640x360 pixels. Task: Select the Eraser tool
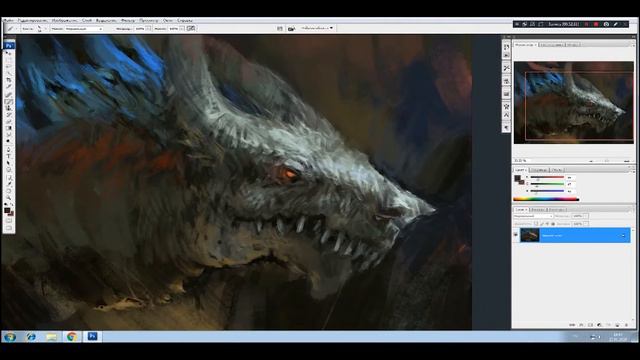(x=9, y=121)
